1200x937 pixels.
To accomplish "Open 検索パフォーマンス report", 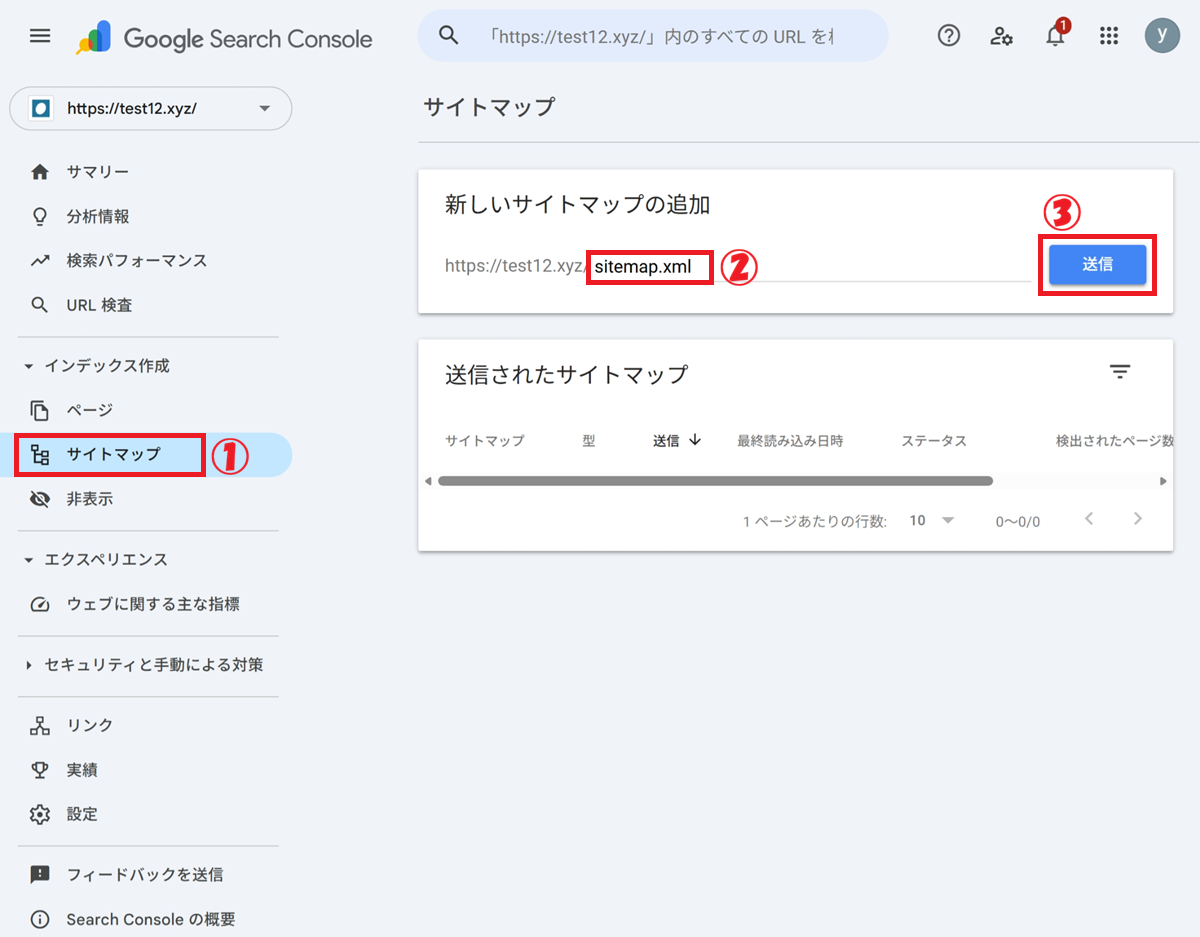I will tap(136, 261).
